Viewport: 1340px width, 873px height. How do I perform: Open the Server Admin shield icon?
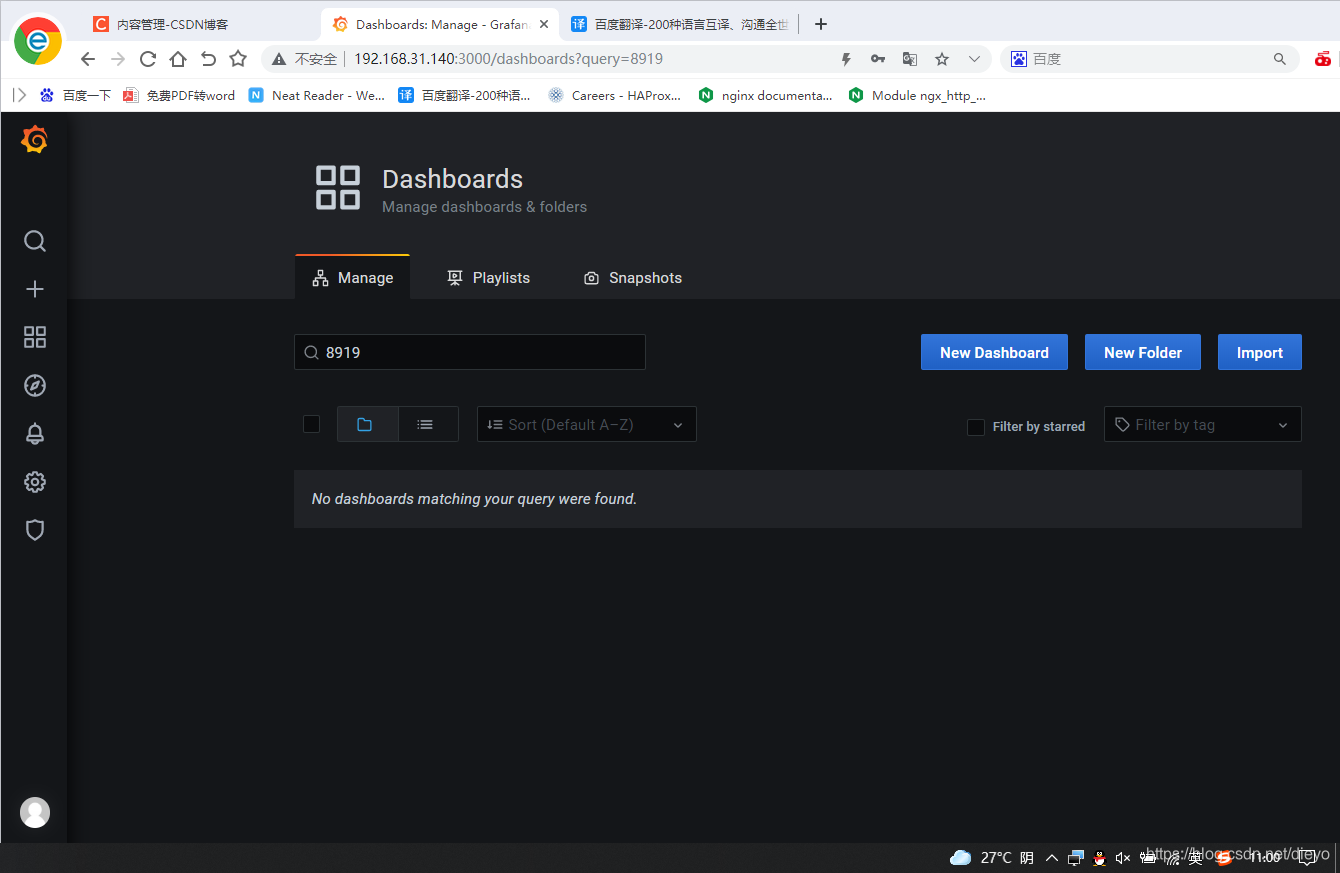[x=35, y=530]
